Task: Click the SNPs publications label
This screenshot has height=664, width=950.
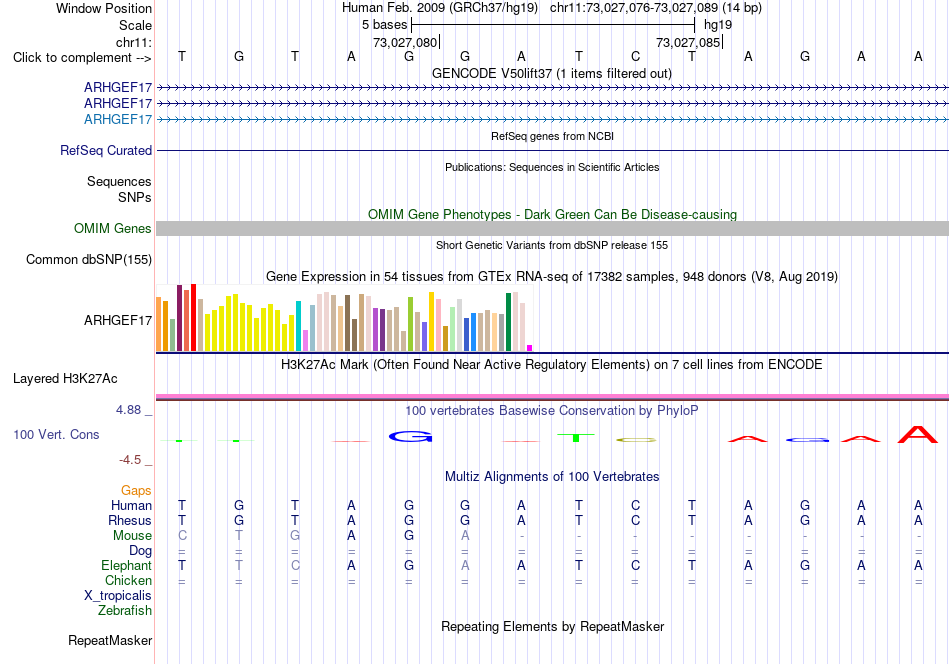Action: click(135, 198)
